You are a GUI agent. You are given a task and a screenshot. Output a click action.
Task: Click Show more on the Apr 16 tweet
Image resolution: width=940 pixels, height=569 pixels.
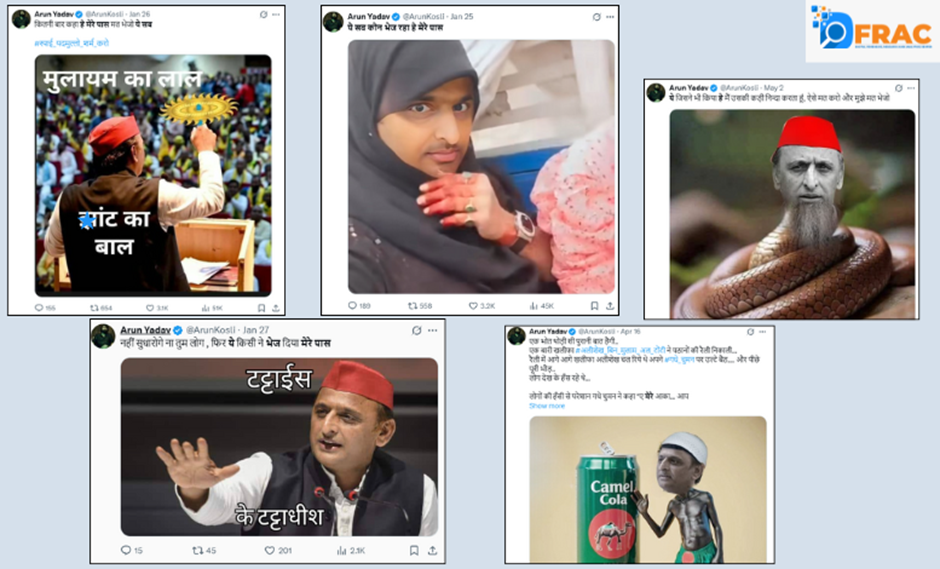pos(547,406)
